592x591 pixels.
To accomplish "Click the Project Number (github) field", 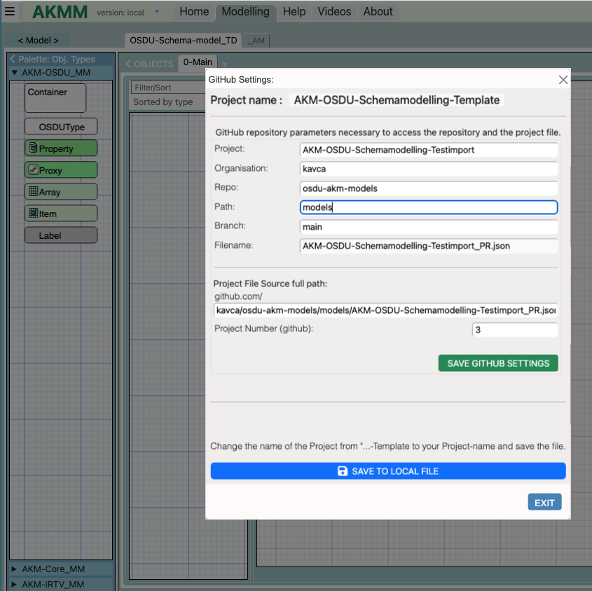I will pos(515,330).
